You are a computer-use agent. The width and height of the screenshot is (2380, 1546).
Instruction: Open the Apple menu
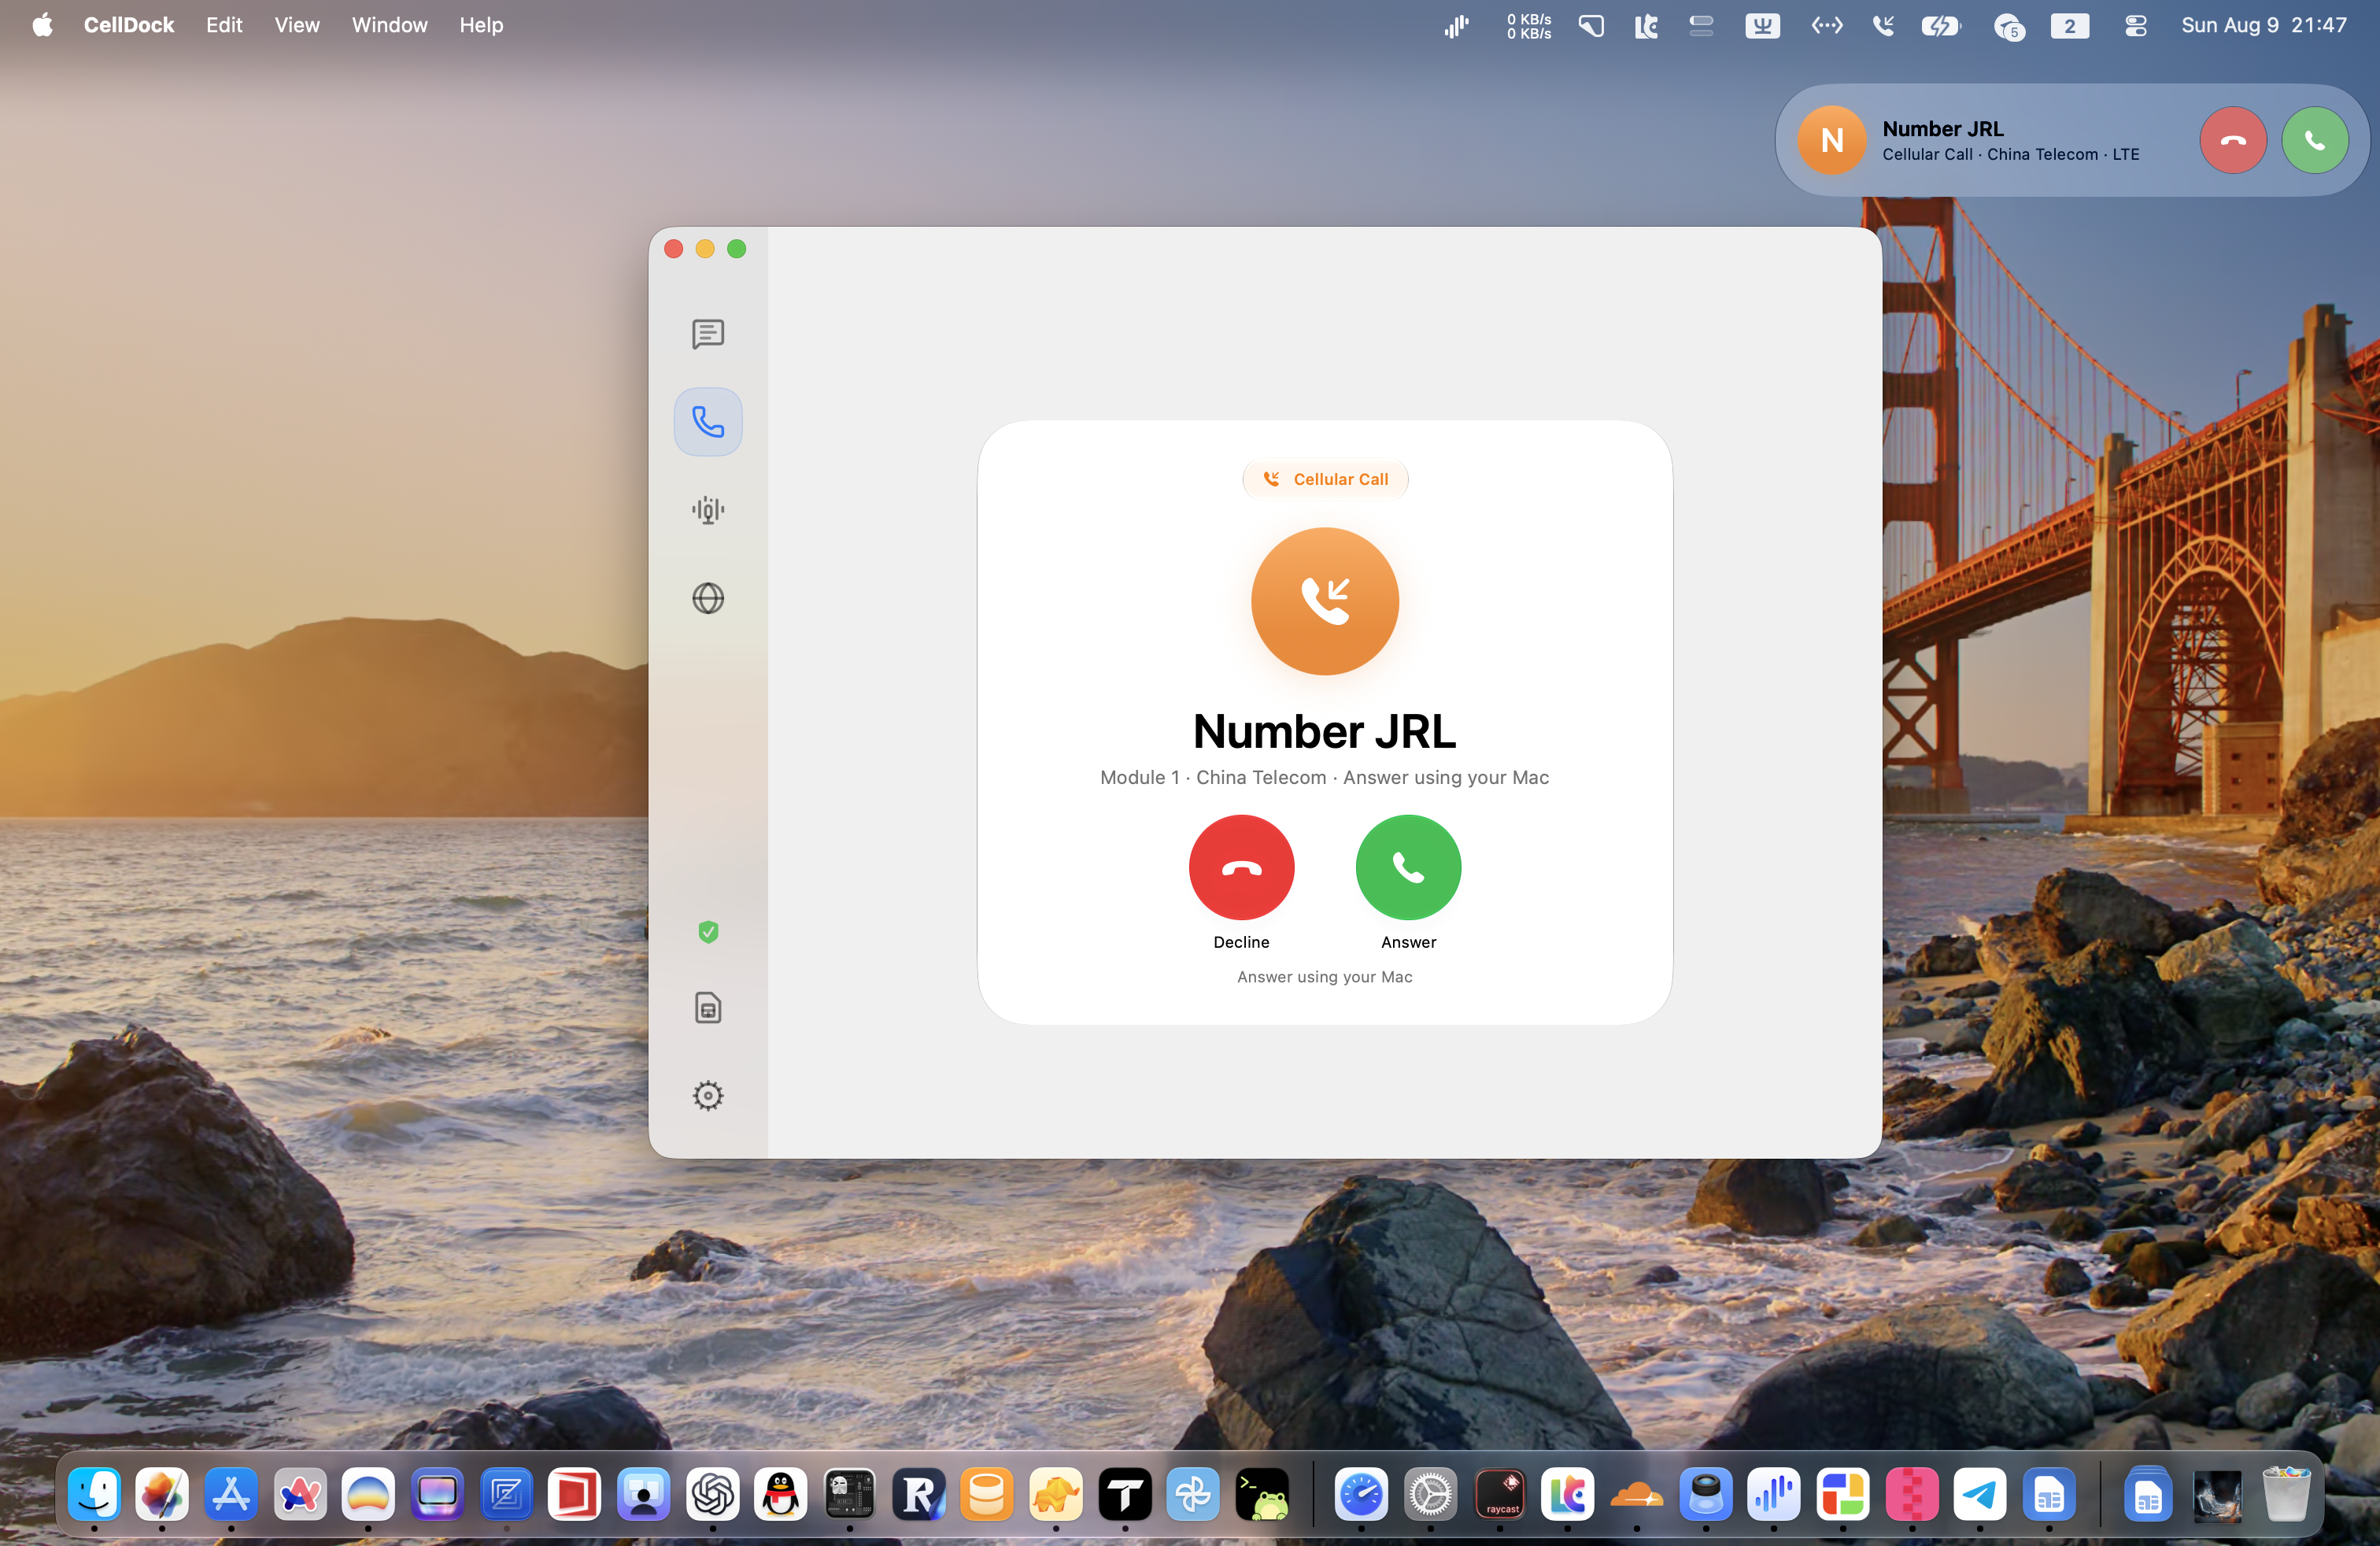click(42, 25)
